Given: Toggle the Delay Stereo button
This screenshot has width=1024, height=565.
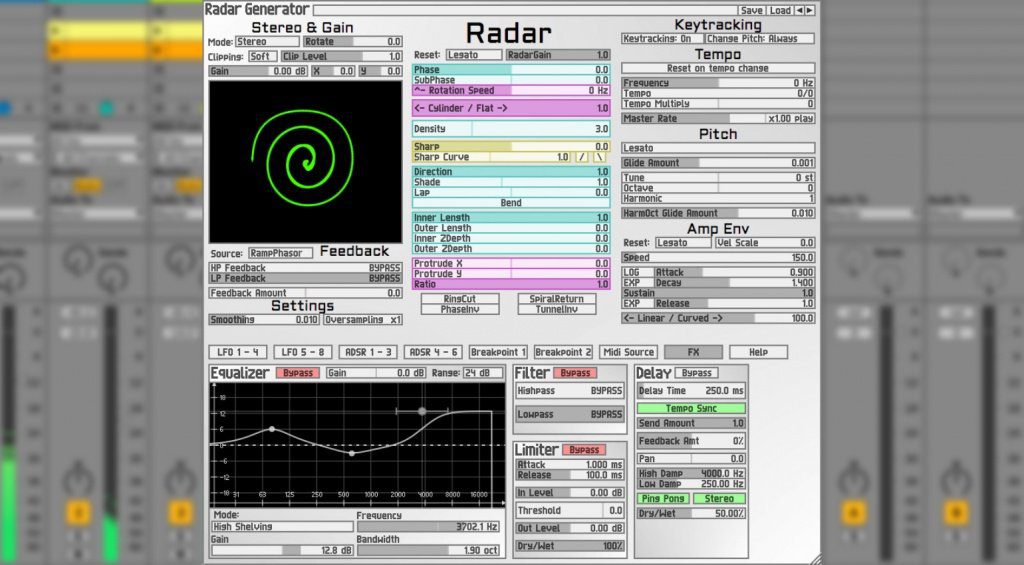Looking at the screenshot, I should pyautogui.click(x=719, y=498).
